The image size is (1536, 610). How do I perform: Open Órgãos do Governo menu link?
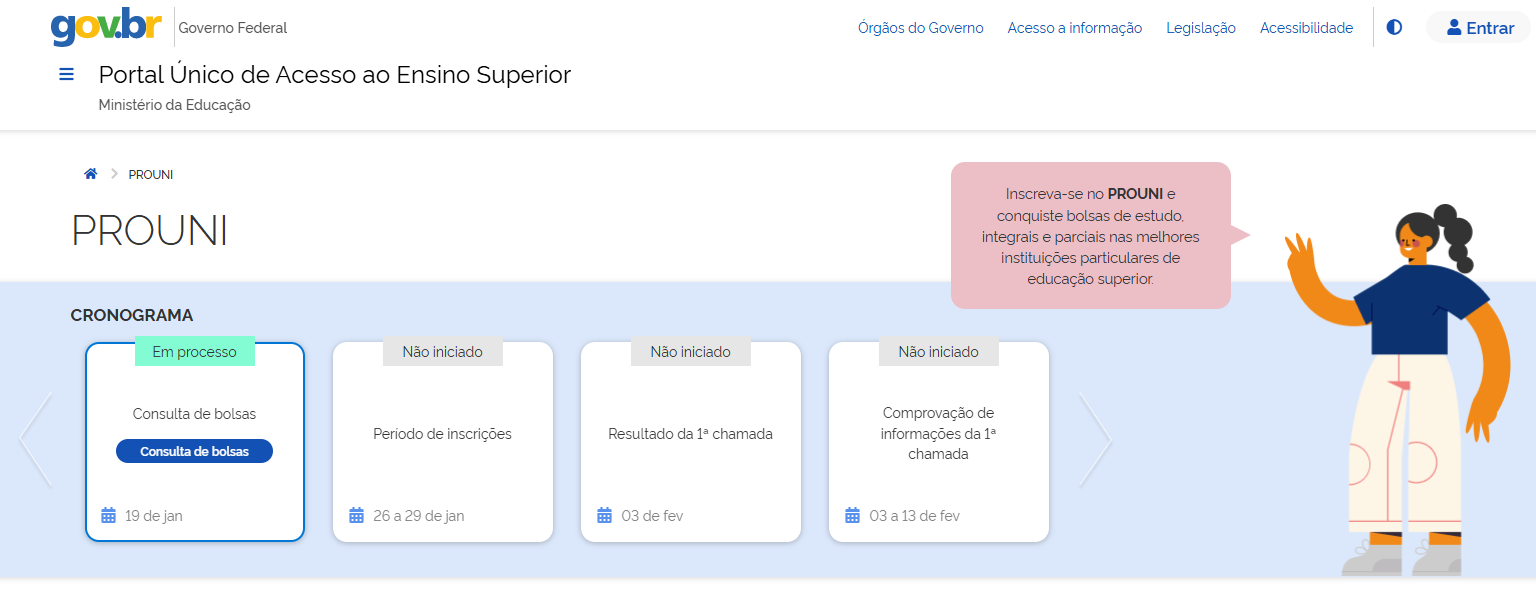pyautogui.click(x=920, y=28)
